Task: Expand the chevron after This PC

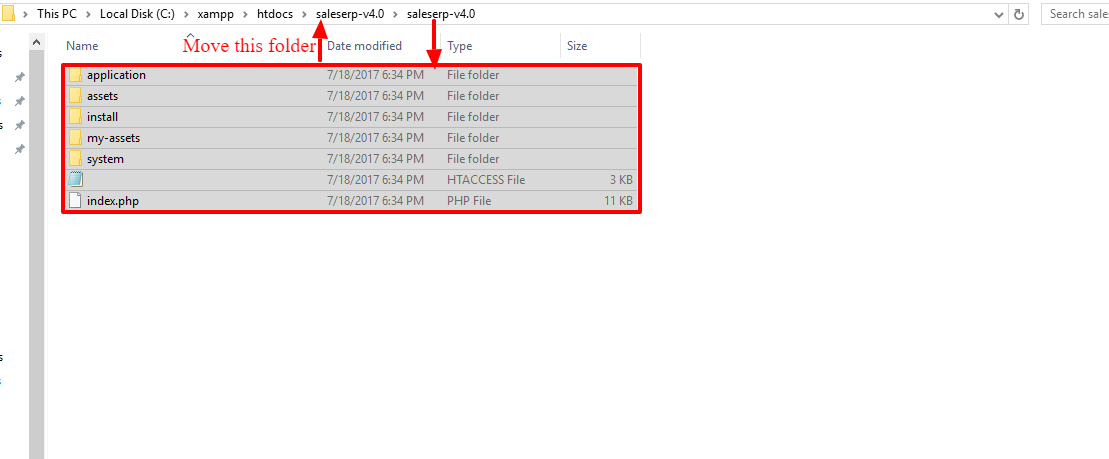Action: (x=88, y=14)
